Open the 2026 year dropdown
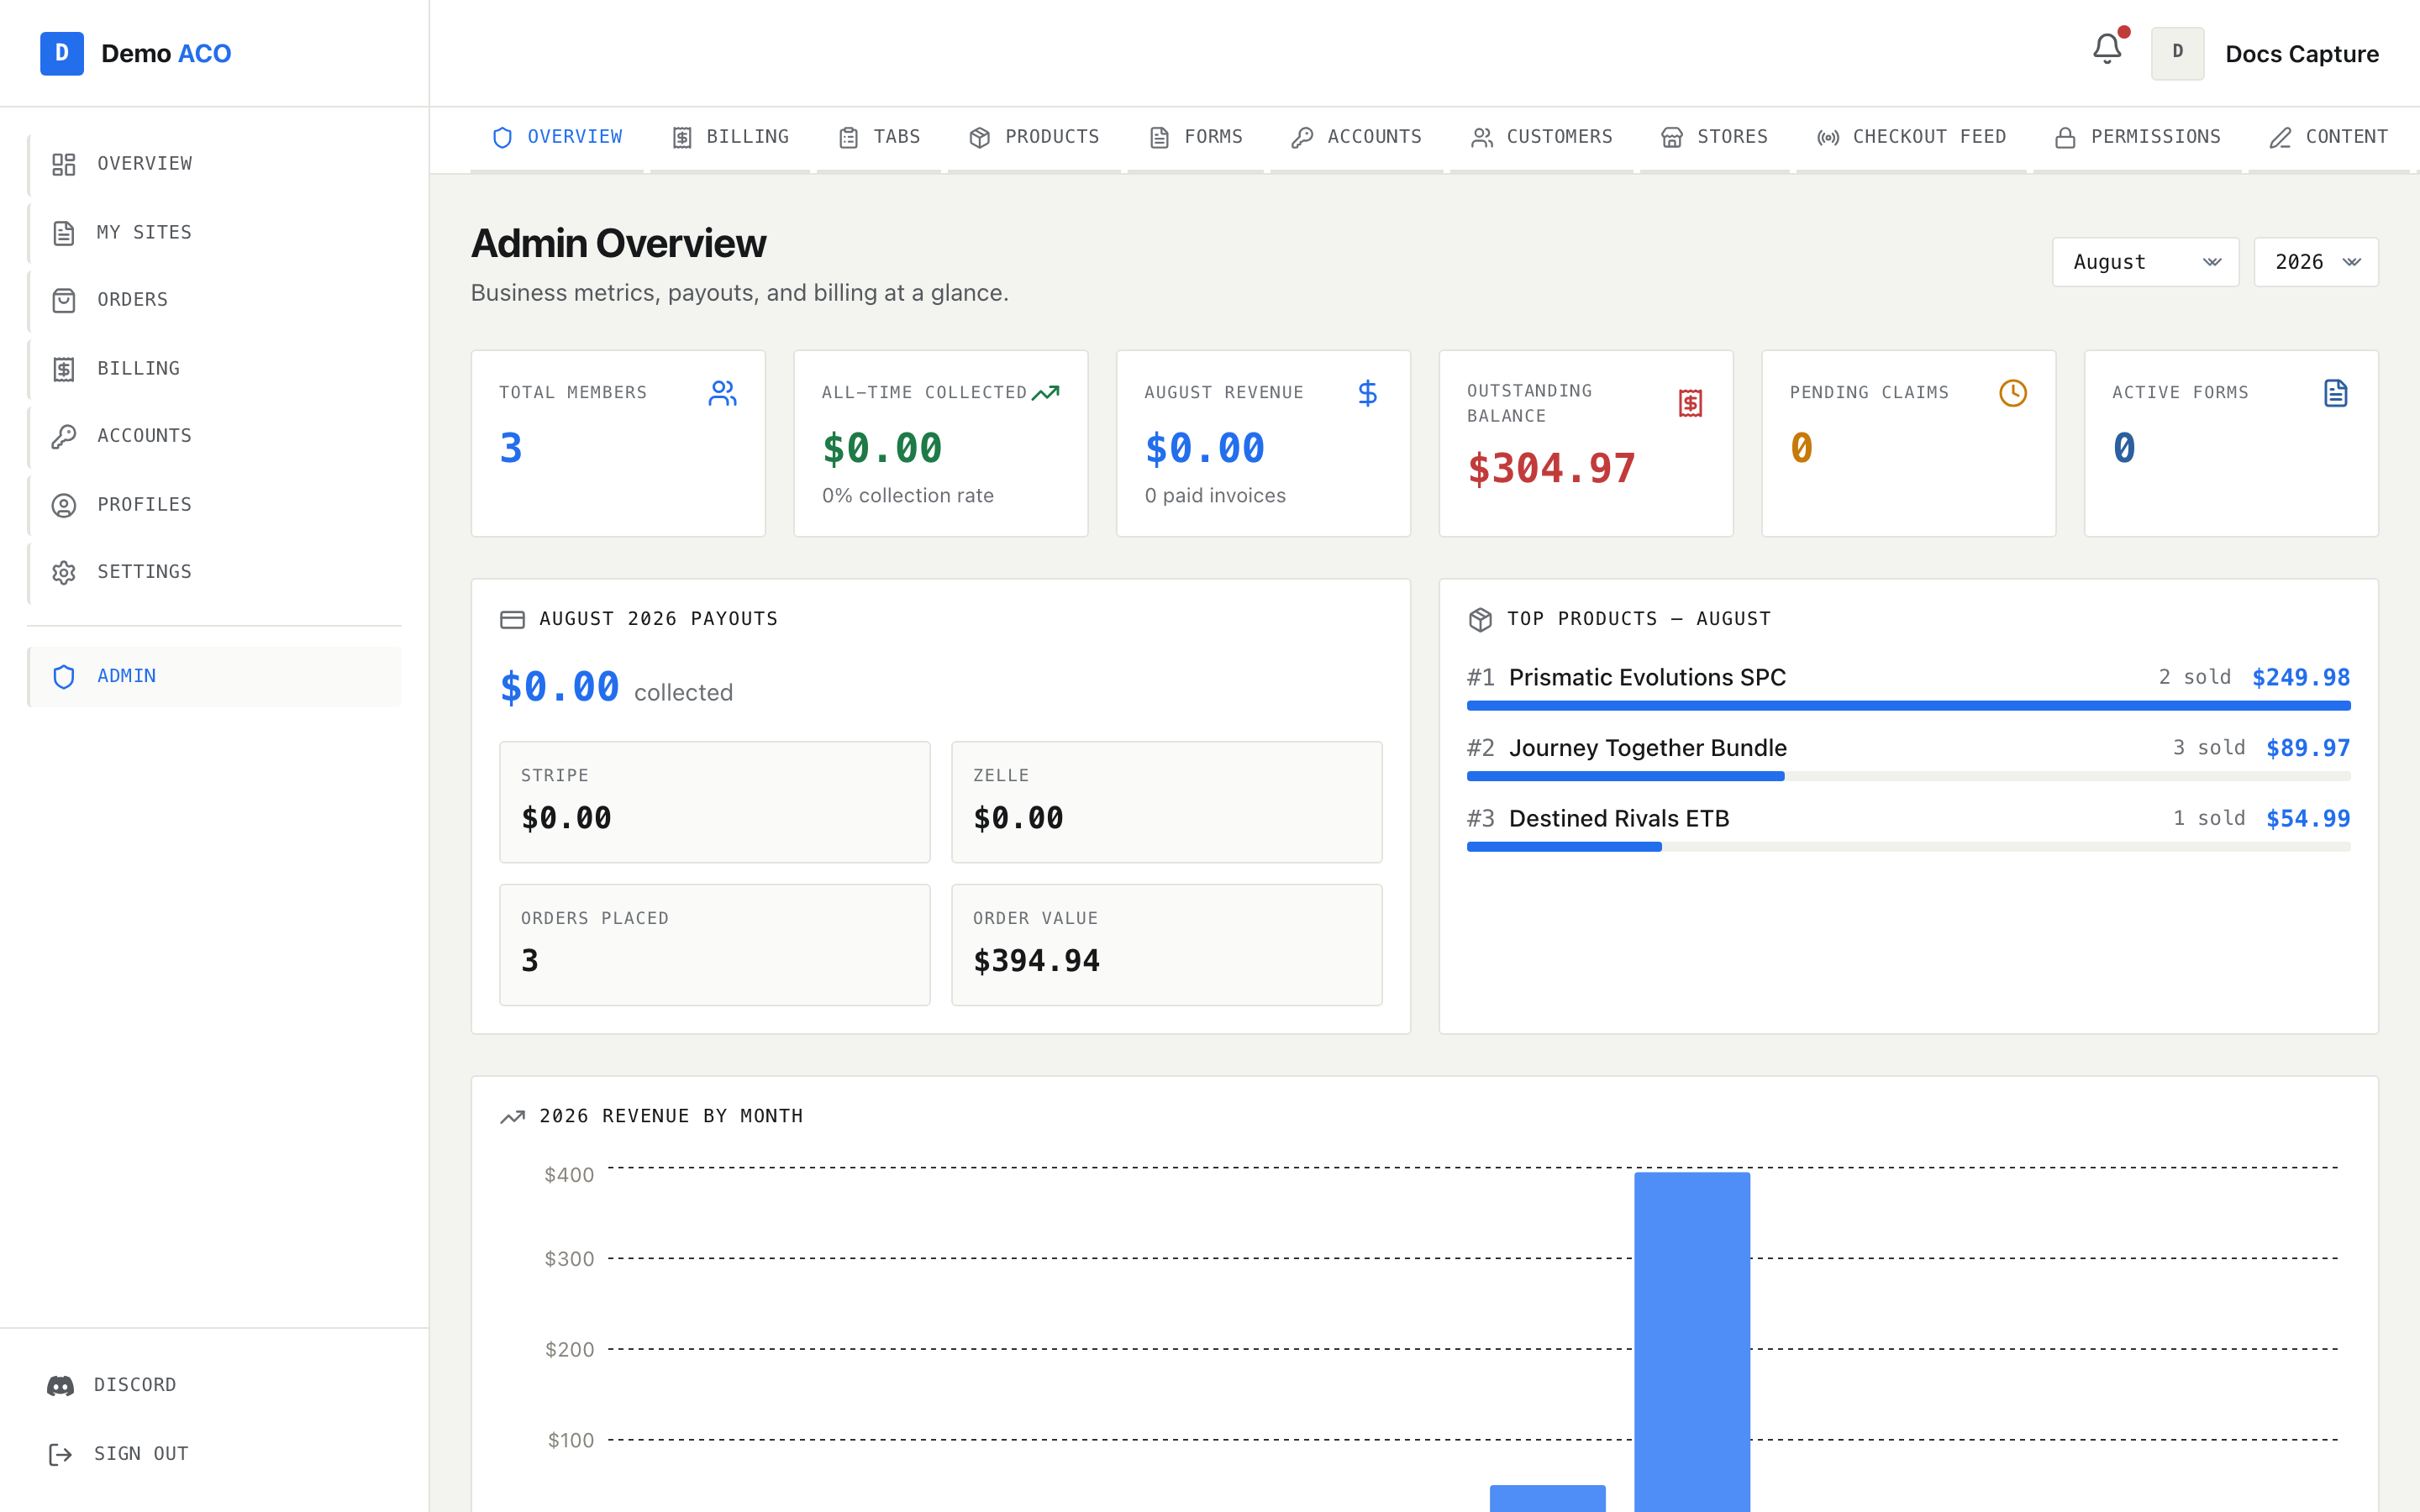The width and height of the screenshot is (2420, 1512). pyautogui.click(x=2316, y=262)
